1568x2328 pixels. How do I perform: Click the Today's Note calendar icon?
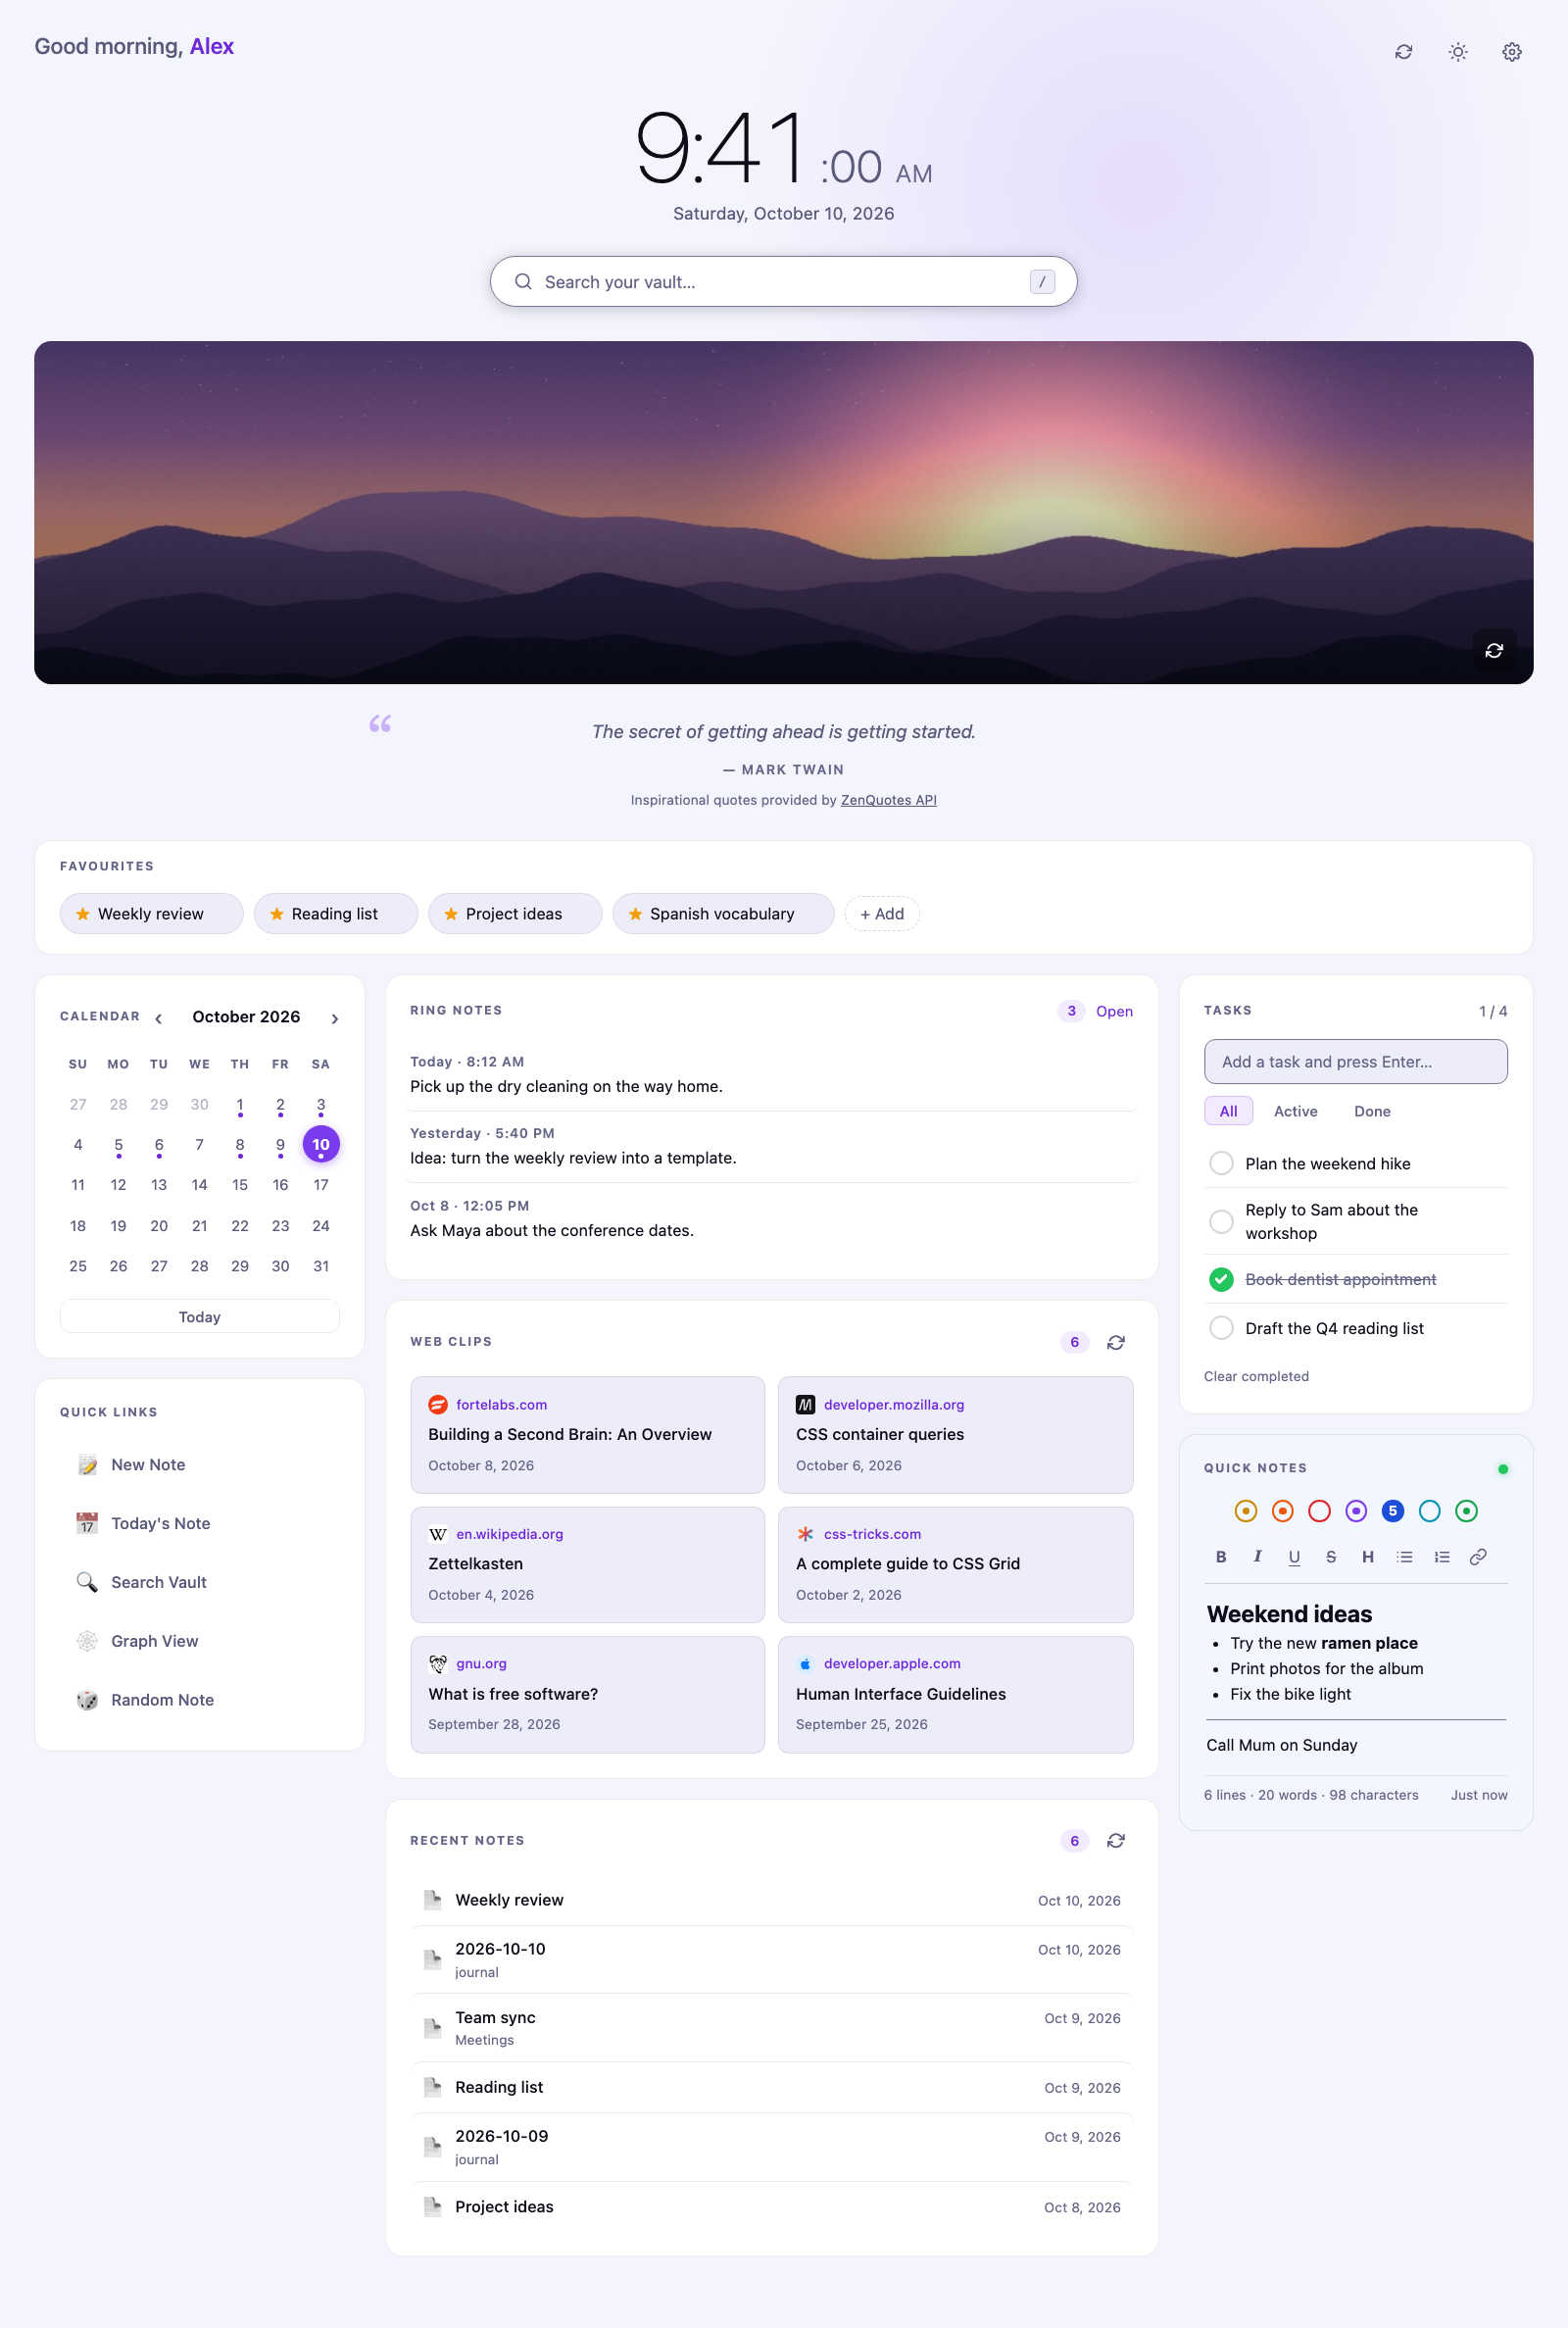coord(87,1523)
